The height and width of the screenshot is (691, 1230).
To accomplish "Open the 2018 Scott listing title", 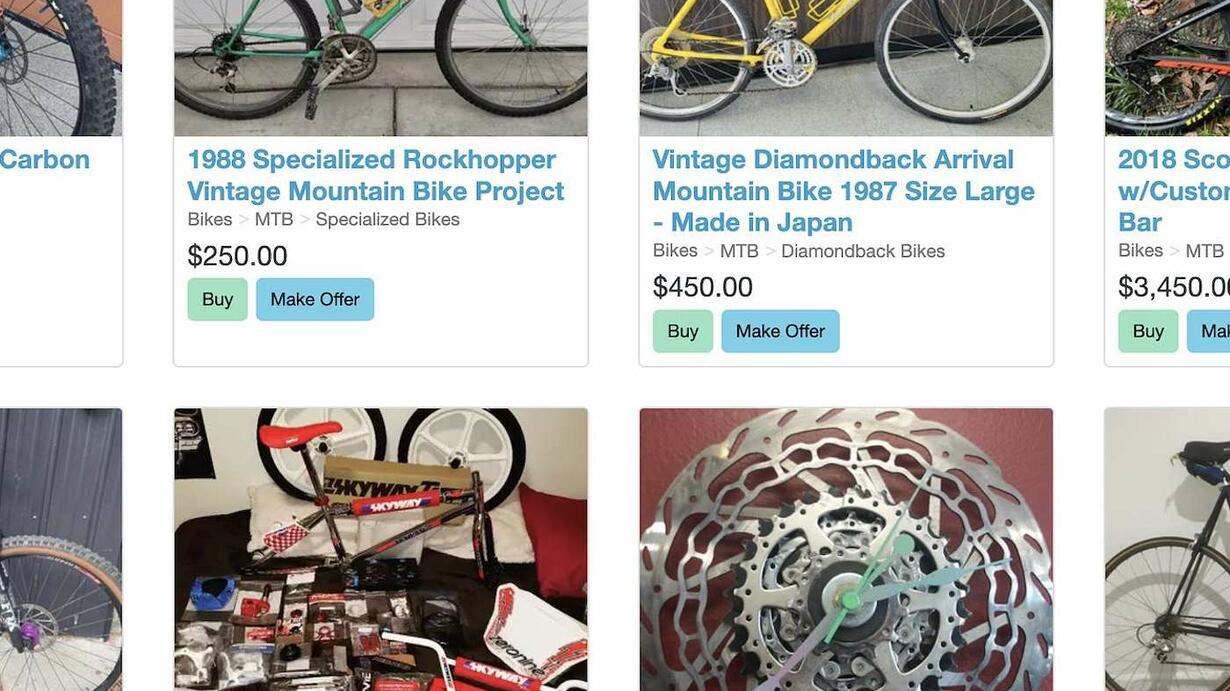I will tap(1174, 191).
